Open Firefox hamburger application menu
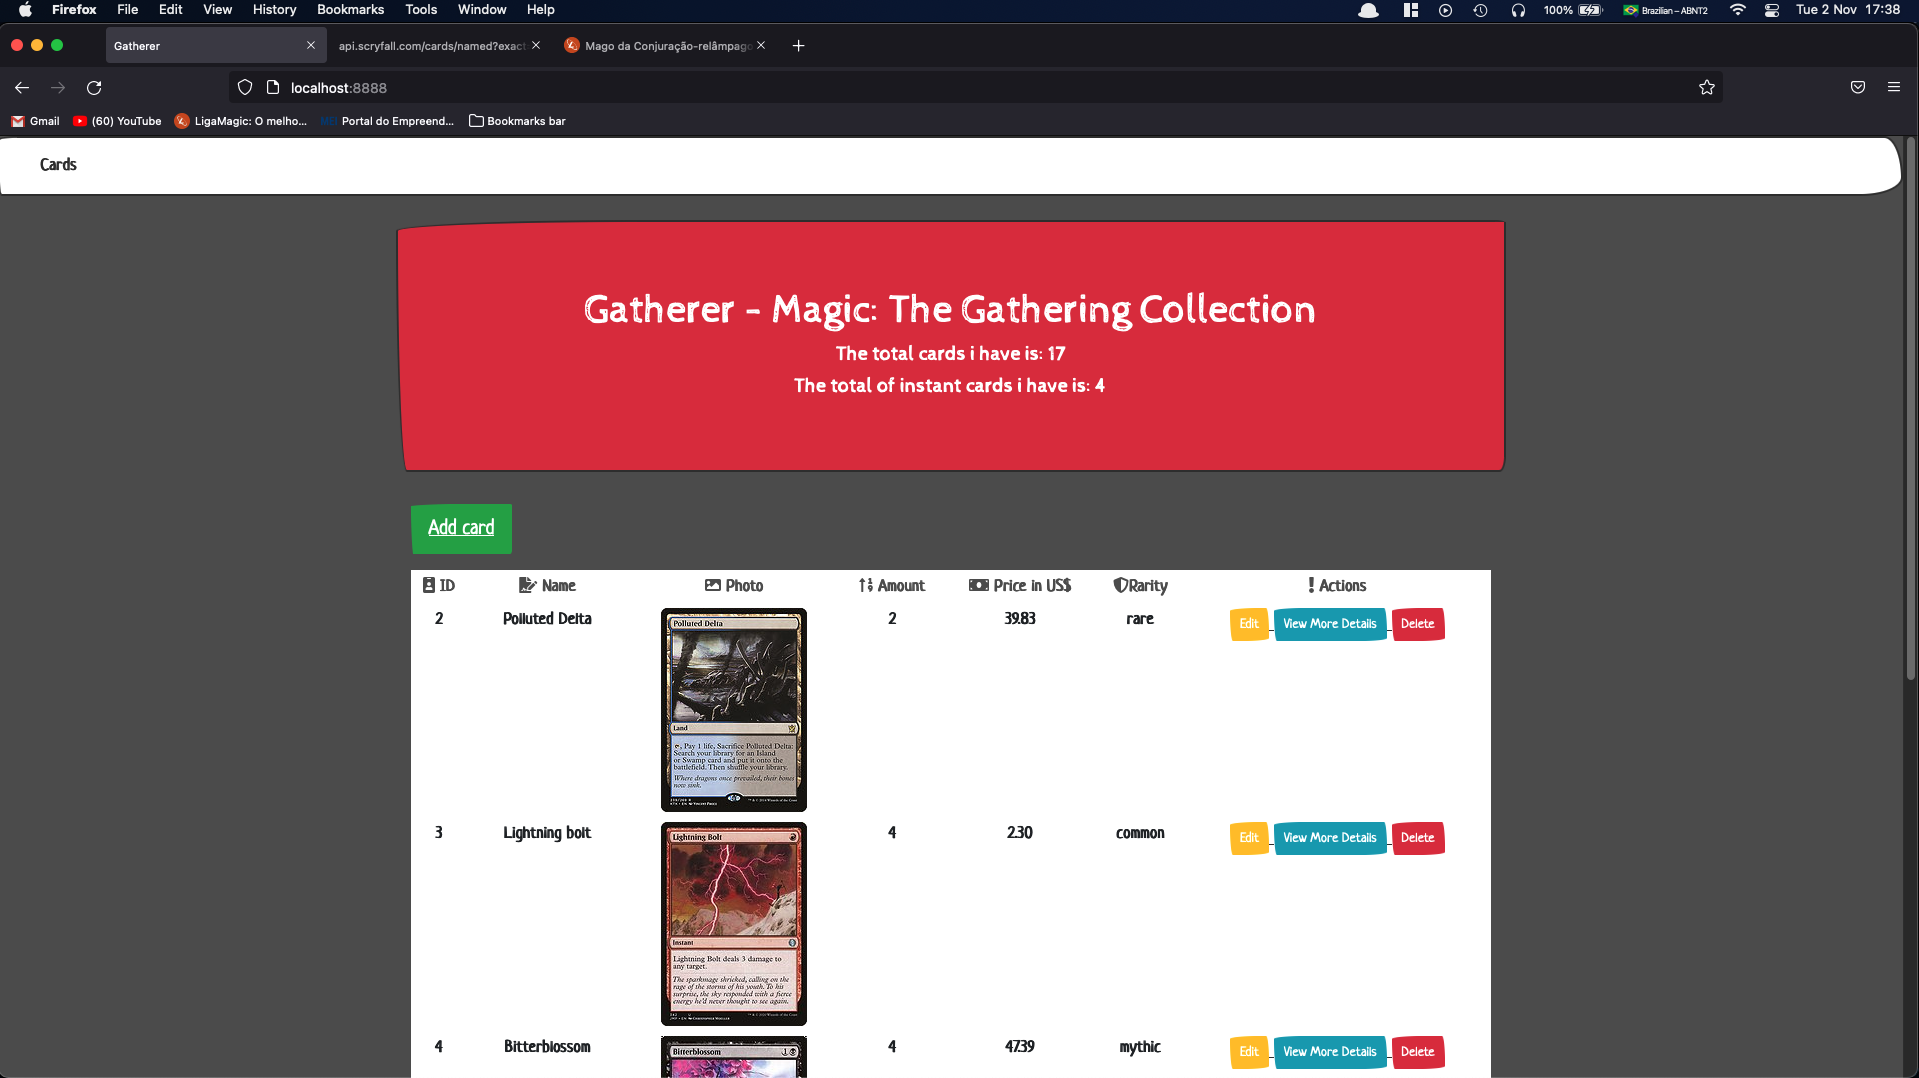Image resolution: width=1919 pixels, height=1078 pixels. [1894, 88]
